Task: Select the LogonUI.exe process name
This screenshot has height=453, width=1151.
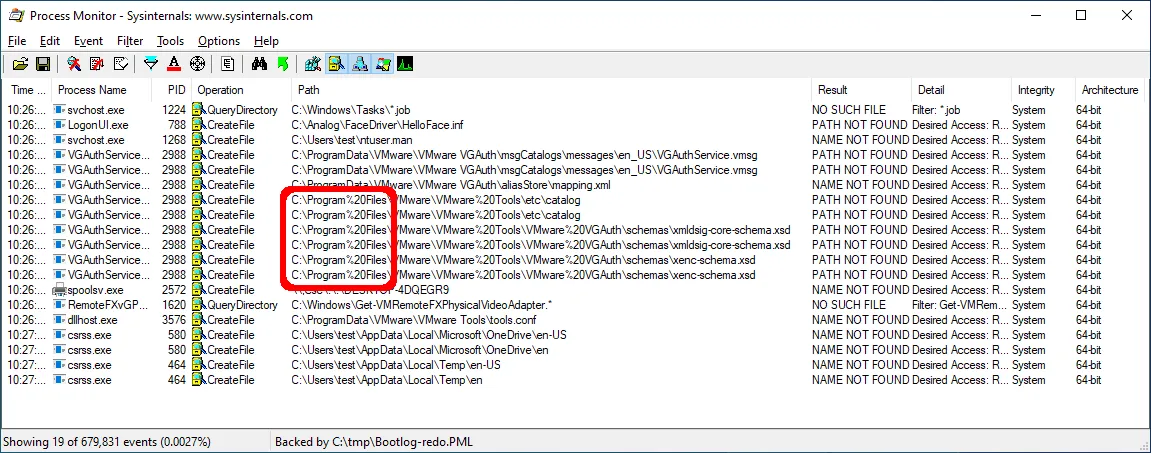Action: point(98,126)
